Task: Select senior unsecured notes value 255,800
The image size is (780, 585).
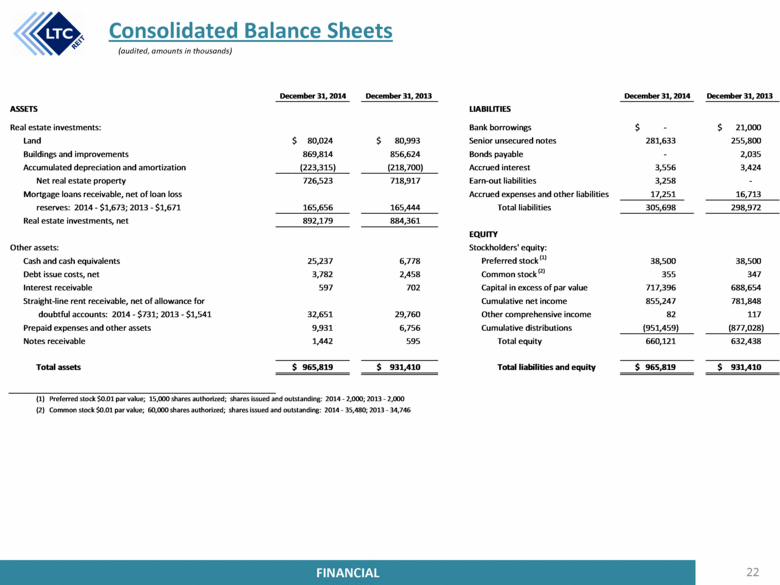Action: tap(746, 141)
